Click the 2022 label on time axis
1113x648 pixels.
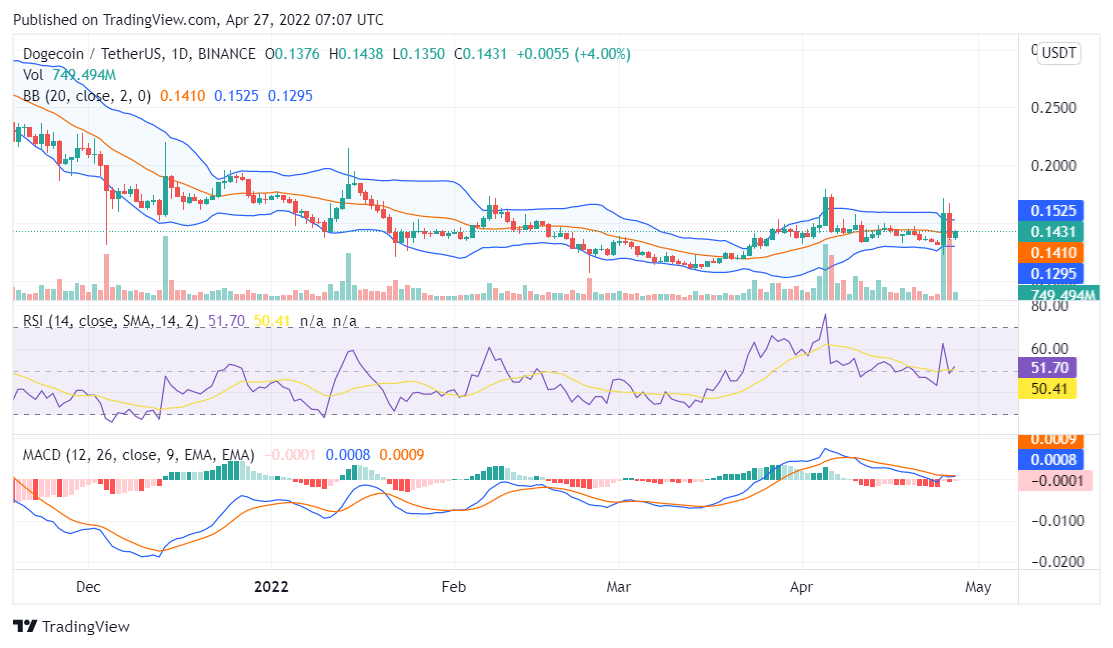coord(271,586)
